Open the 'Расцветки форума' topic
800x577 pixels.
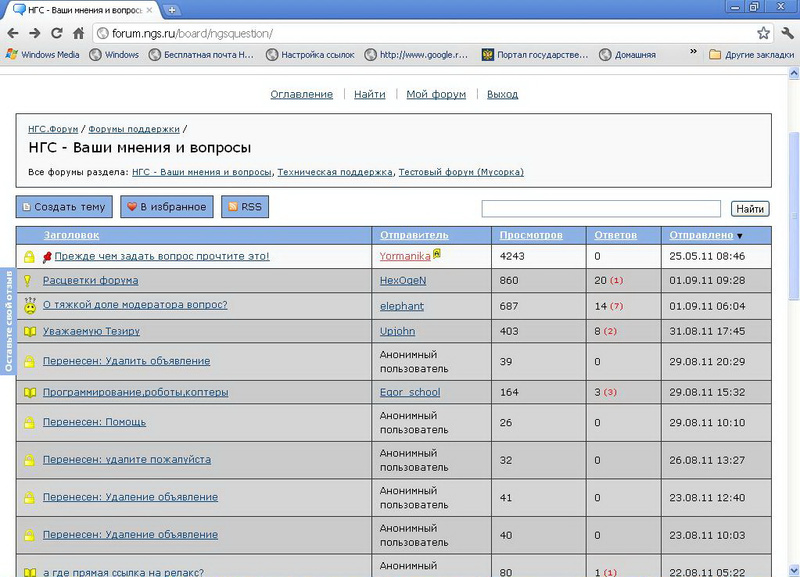[x=90, y=281]
